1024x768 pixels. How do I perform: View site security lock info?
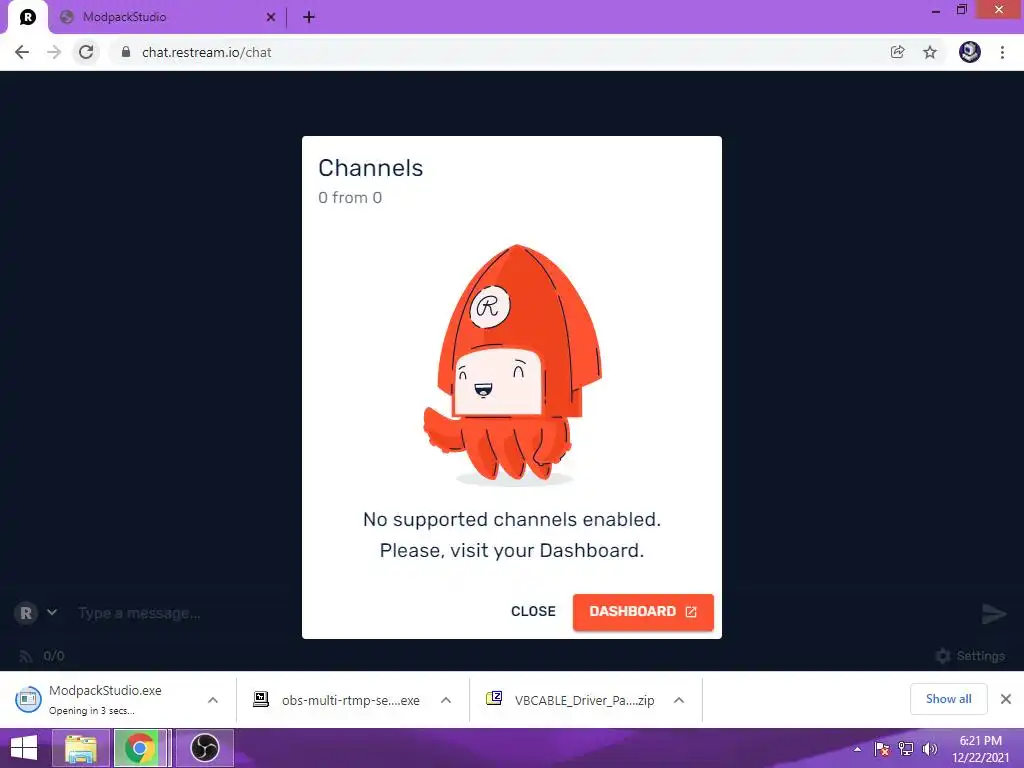tap(126, 52)
